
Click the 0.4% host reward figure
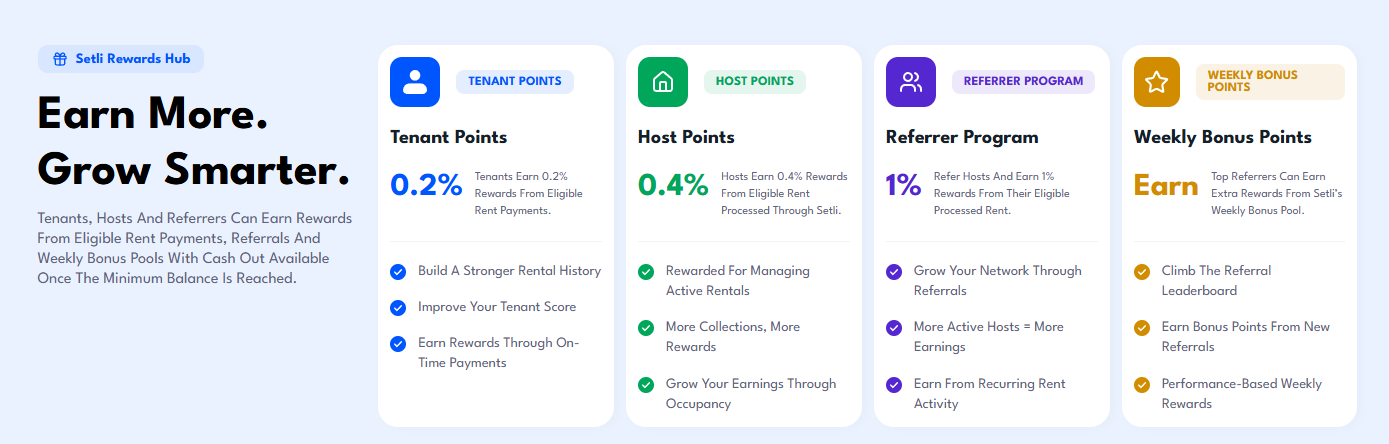673,185
